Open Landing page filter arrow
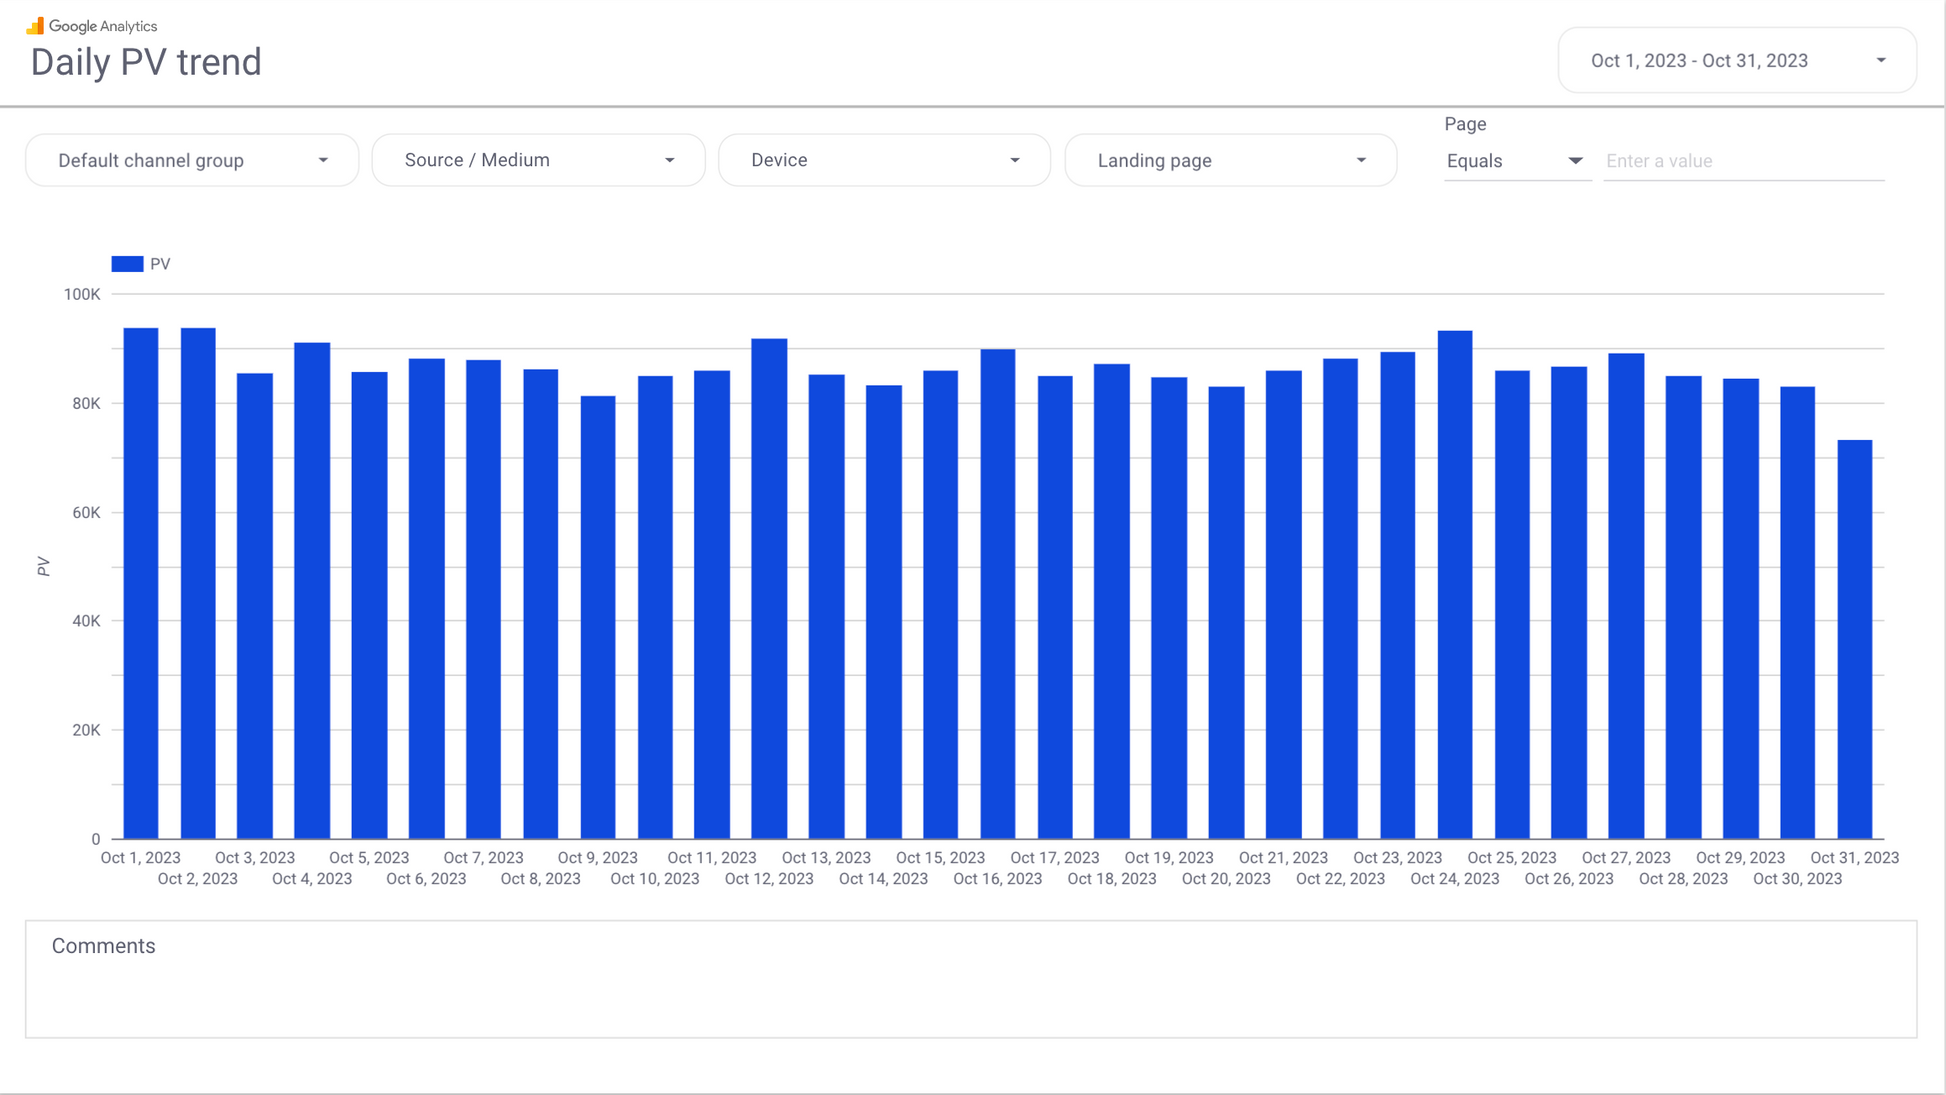Viewport: 1946px width, 1095px height. pos(1360,161)
